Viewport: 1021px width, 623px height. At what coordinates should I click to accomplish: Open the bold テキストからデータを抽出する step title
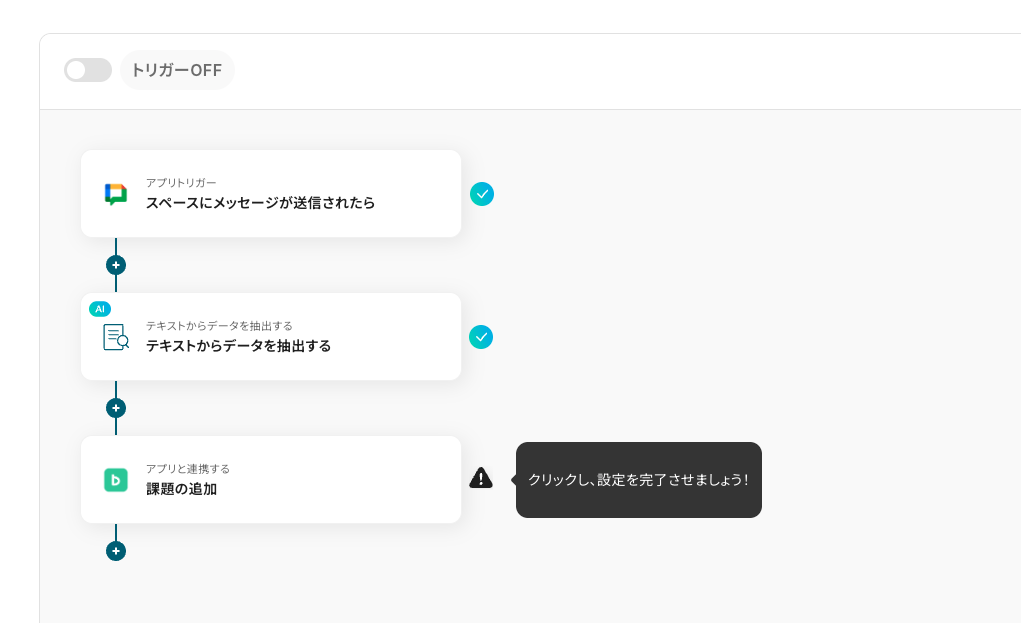tap(238, 346)
